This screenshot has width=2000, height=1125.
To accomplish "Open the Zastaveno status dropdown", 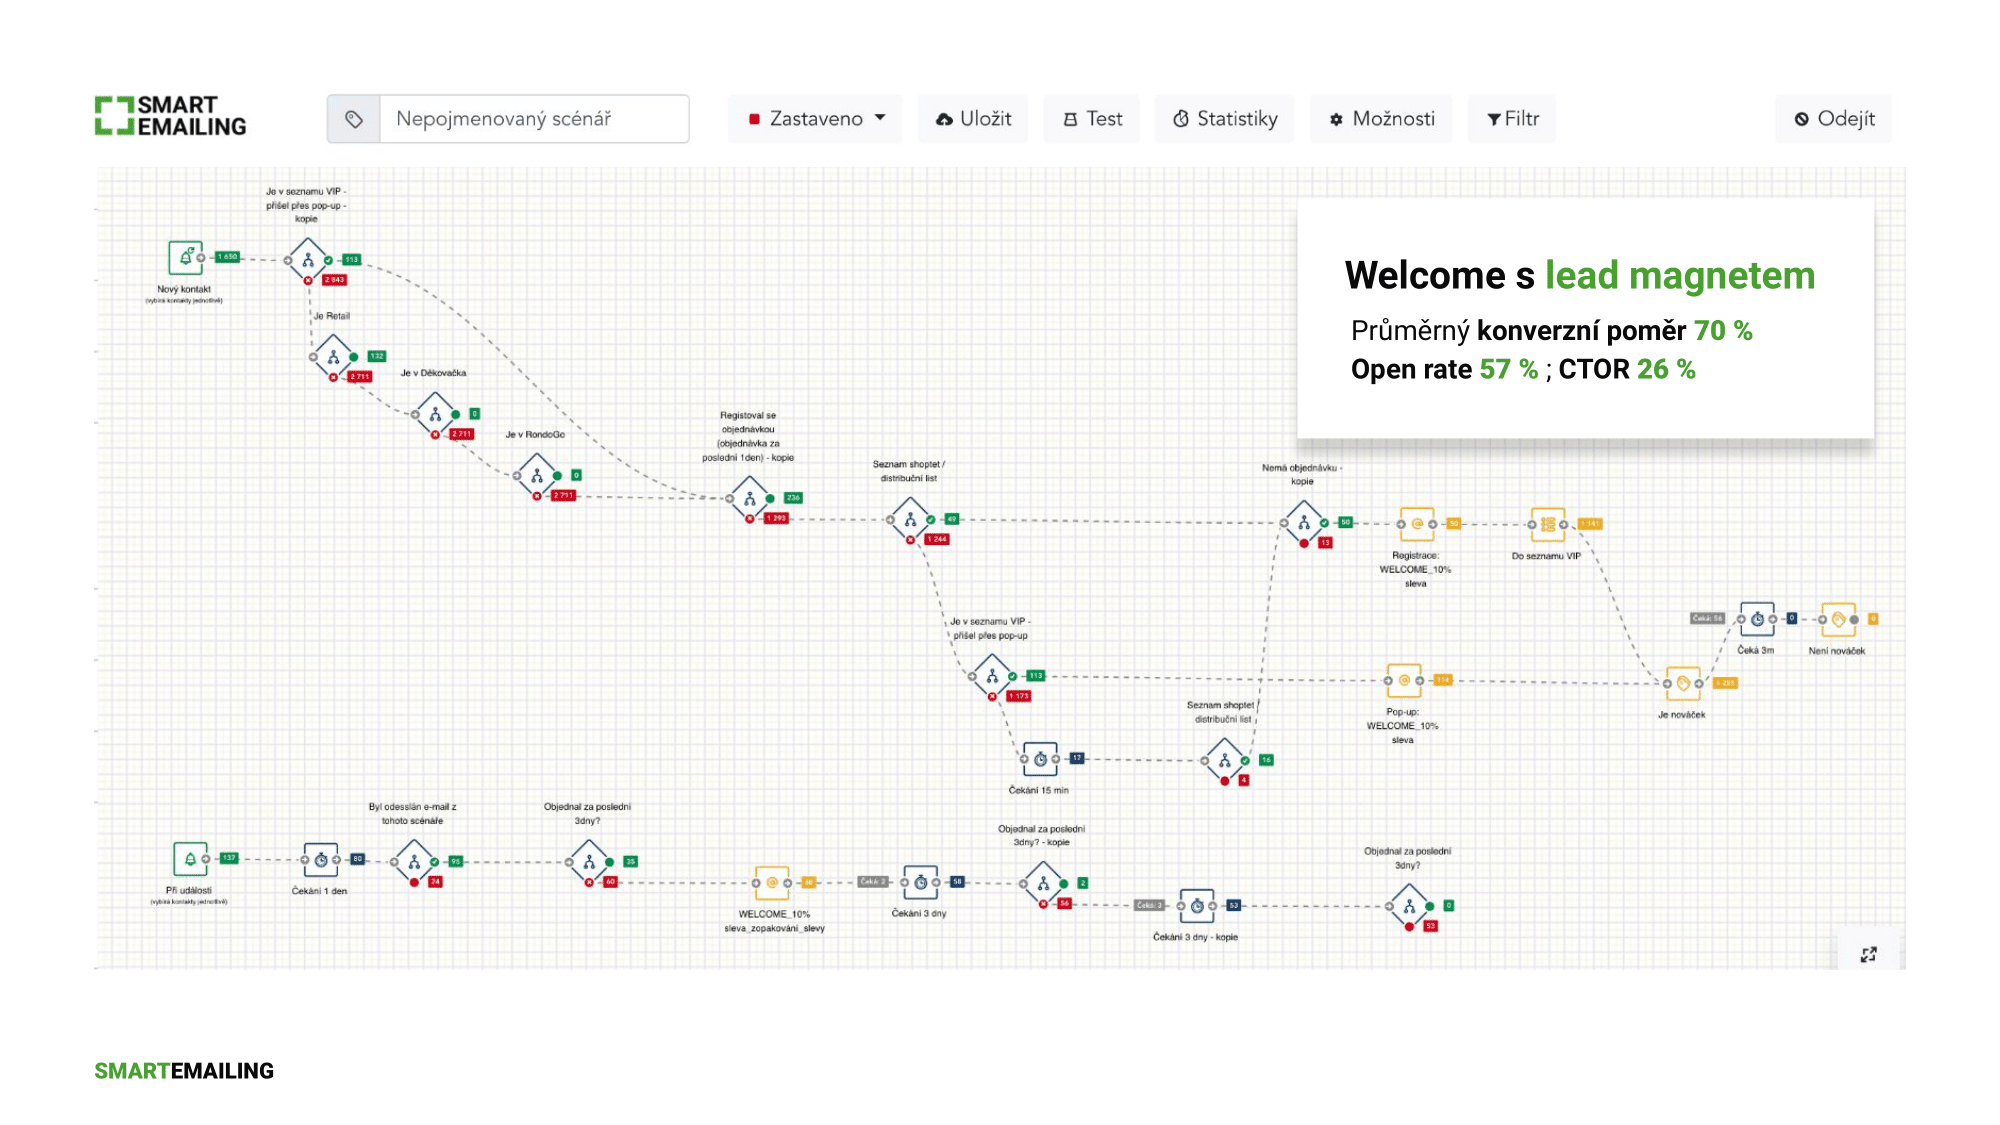I will (815, 119).
